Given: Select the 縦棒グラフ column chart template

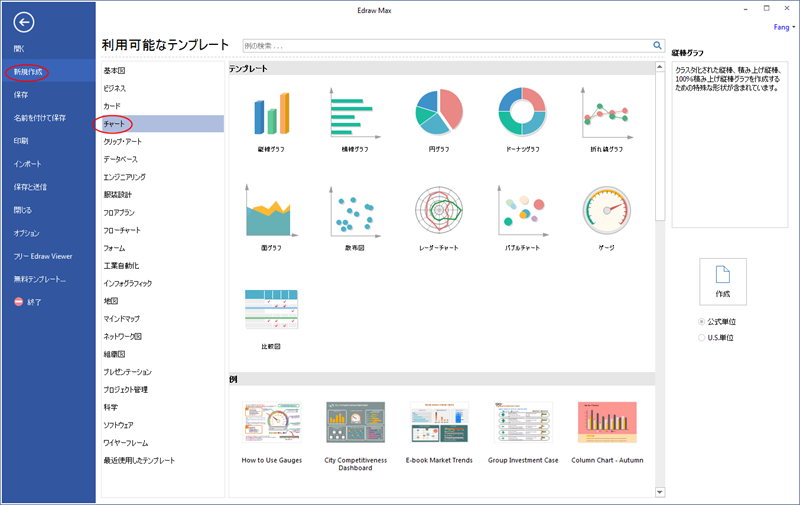Looking at the screenshot, I should (271, 115).
